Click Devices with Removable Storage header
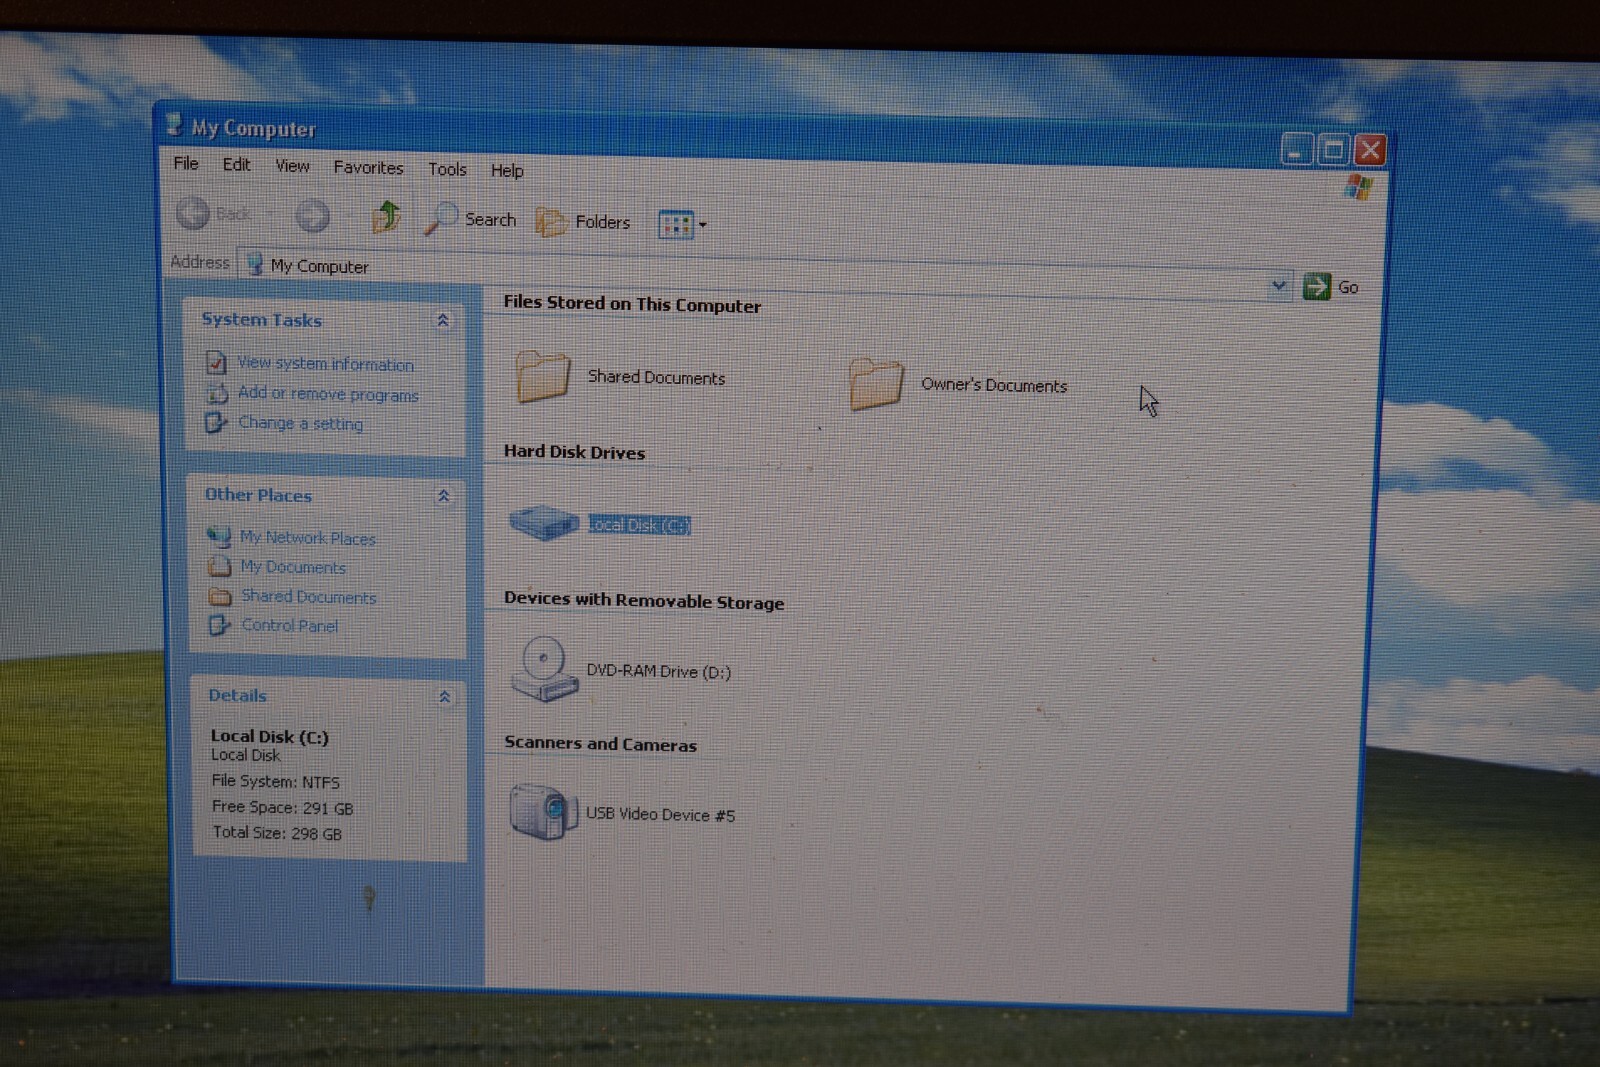The height and width of the screenshot is (1067, 1600). coord(644,600)
